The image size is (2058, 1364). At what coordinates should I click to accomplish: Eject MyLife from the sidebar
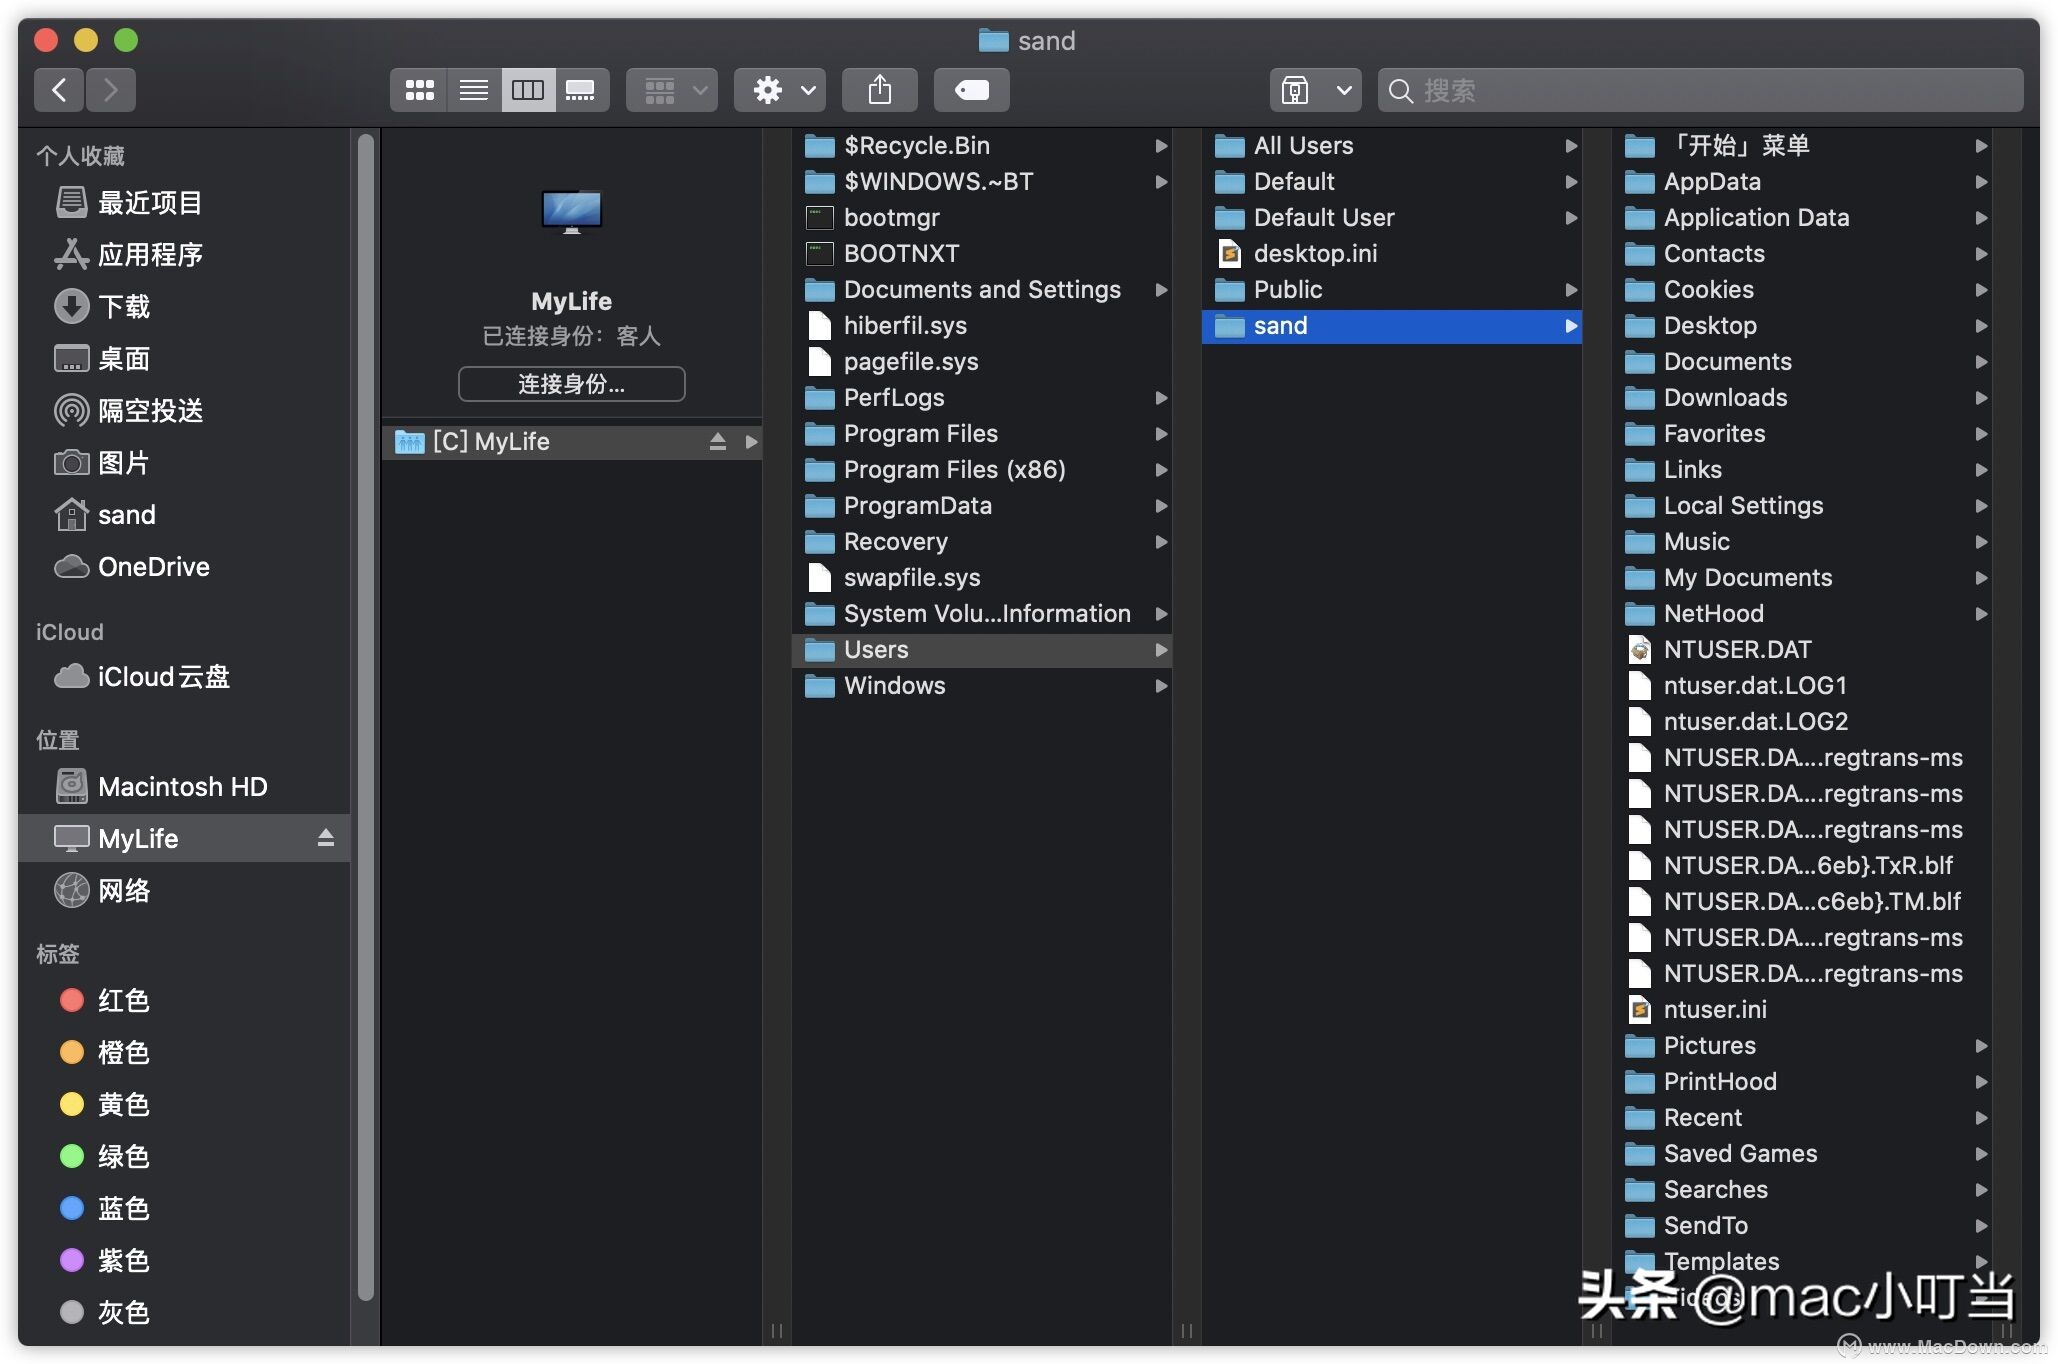click(326, 838)
